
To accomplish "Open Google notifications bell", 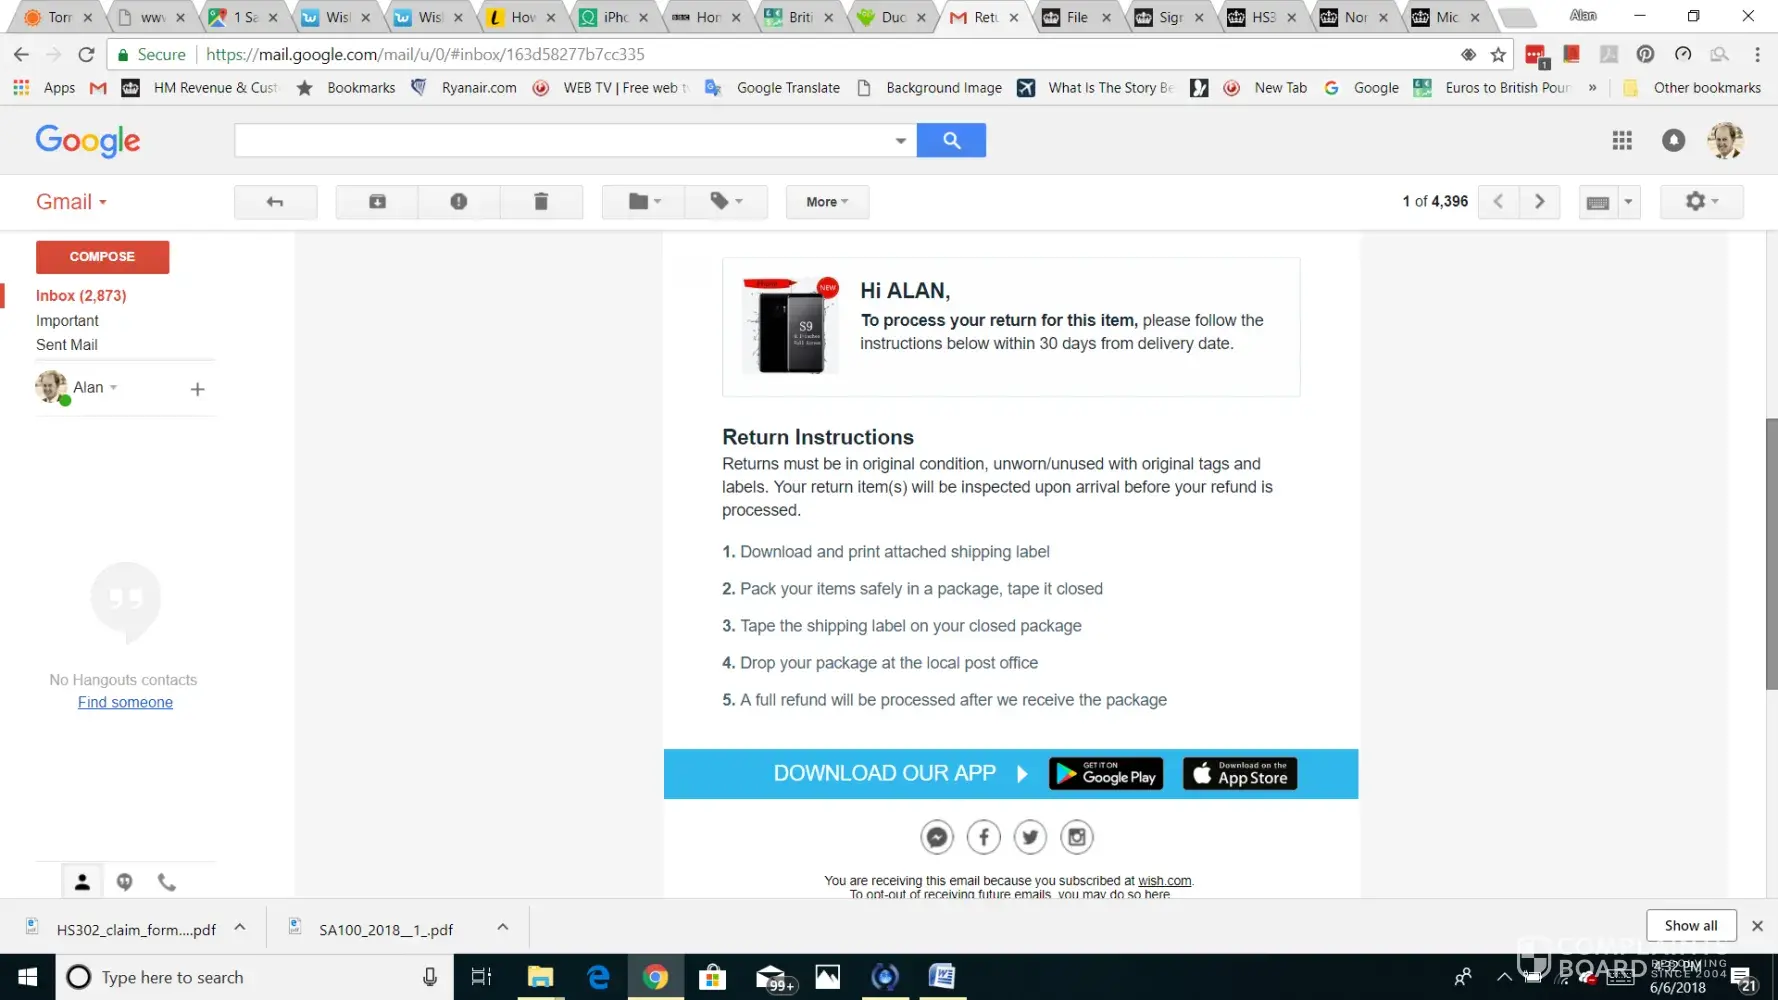I will point(1673,141).
